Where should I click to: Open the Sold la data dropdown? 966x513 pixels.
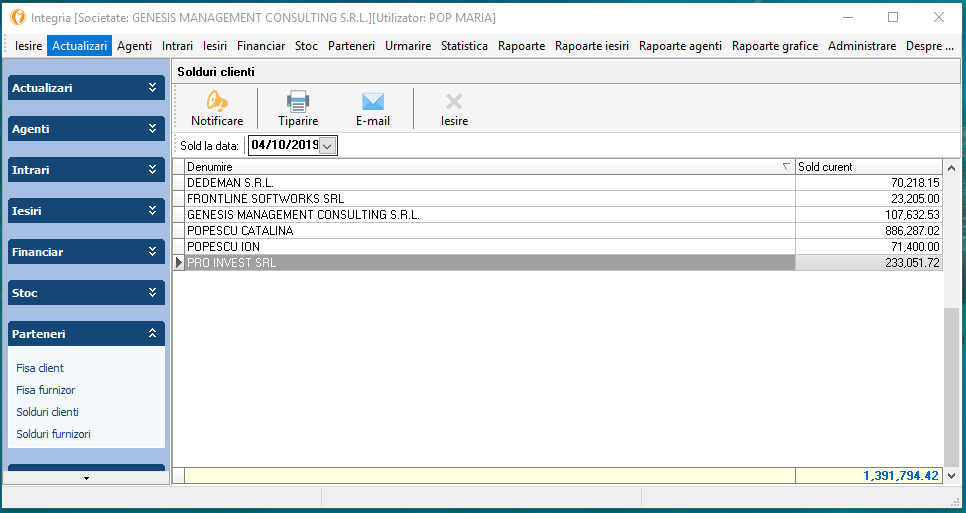(x=328, y=146)
